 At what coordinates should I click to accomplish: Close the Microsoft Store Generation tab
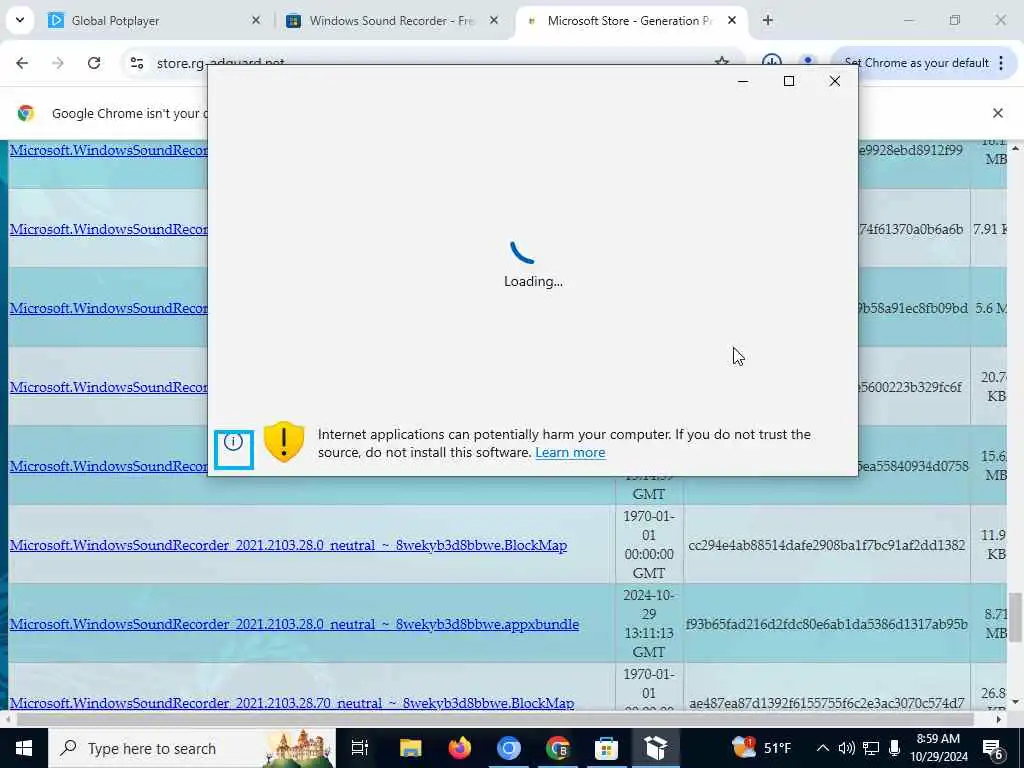[x=732, y=21]
